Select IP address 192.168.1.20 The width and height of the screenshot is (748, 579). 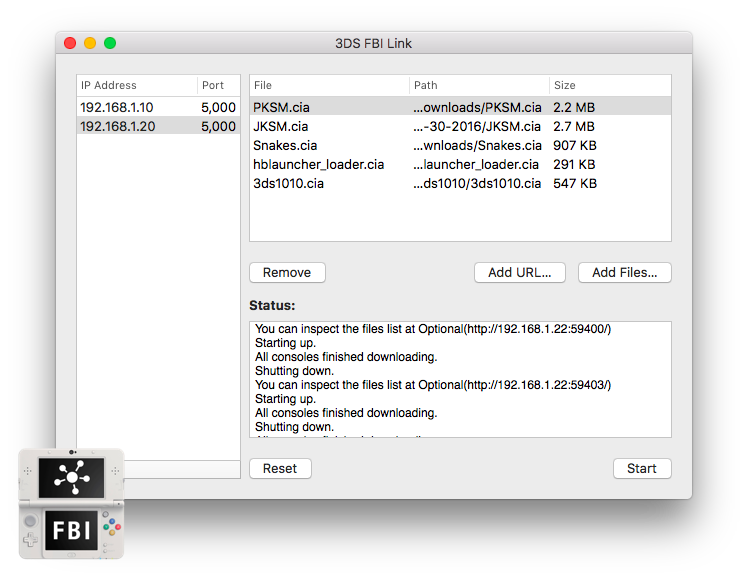click(117, 126)
